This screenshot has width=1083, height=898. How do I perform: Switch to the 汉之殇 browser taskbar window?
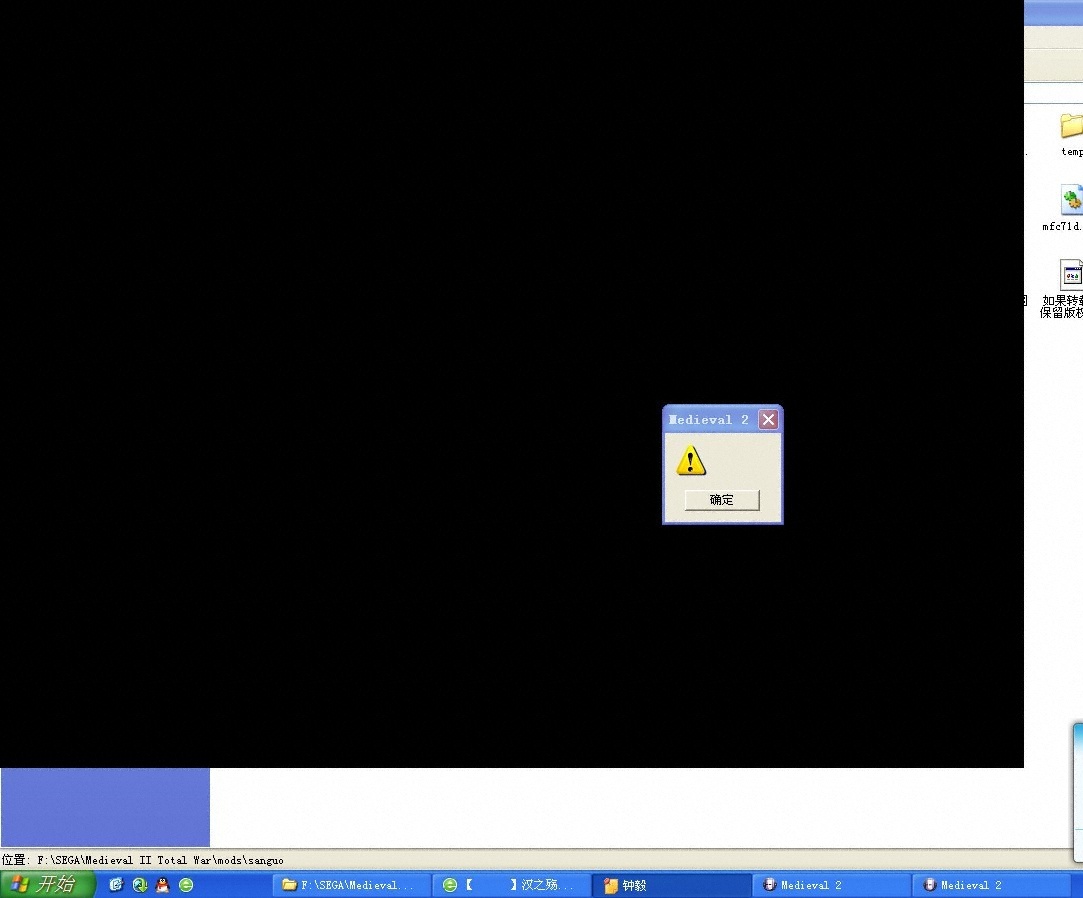(x=510, y=885)
